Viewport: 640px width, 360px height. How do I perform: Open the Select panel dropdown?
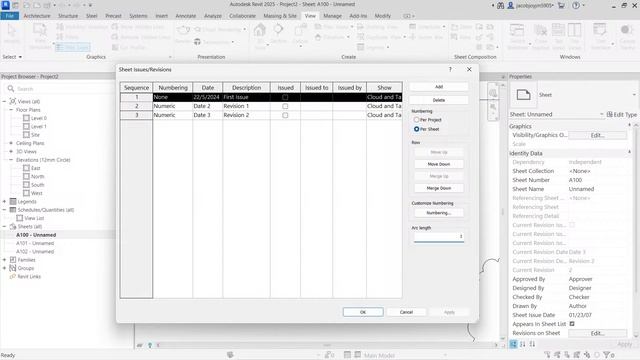coord(12,57)
